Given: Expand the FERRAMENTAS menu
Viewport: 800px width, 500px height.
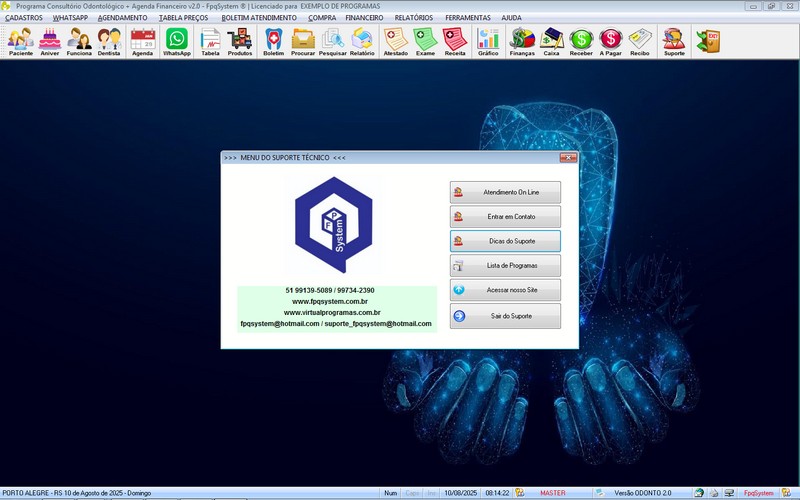Looking at the screenshot, I should click(468, 18).
